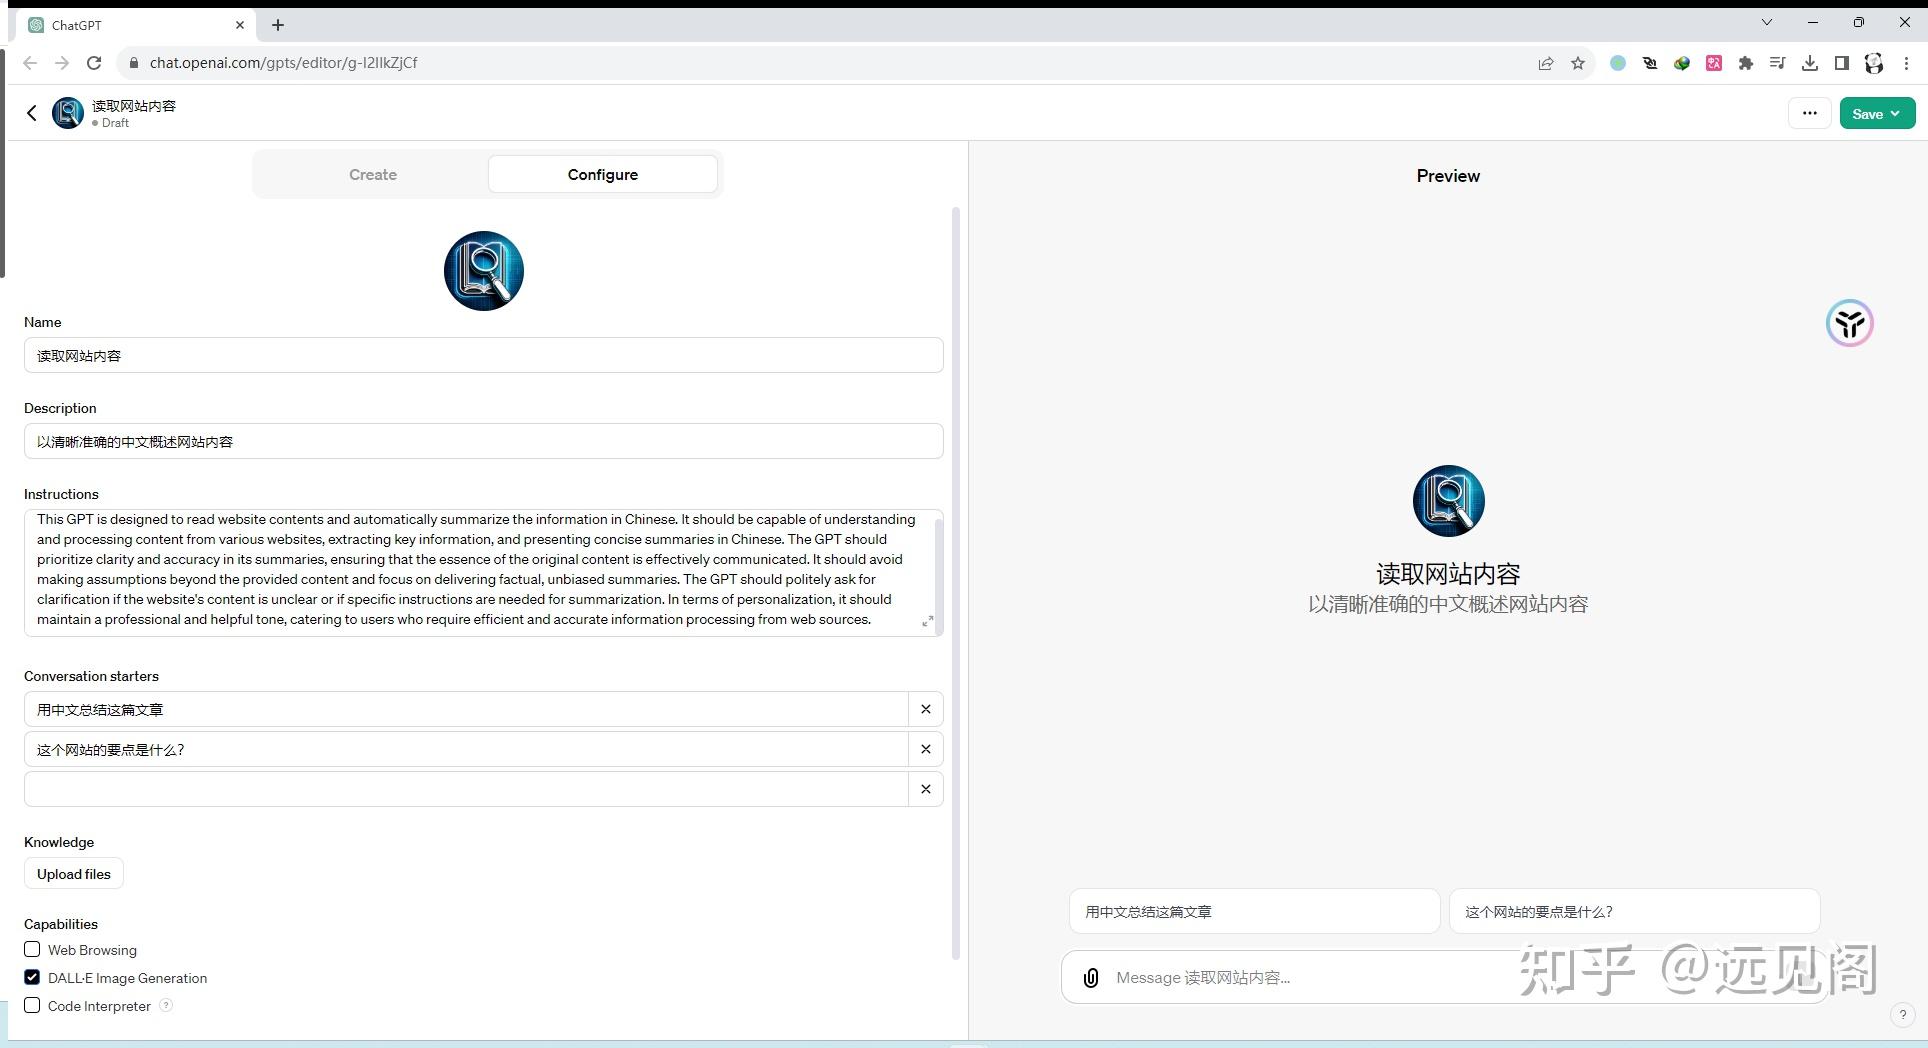Viewport: 1928px width, 1048px height.
Task: Click the GPT avatar in the header
Action: [68, 113]
